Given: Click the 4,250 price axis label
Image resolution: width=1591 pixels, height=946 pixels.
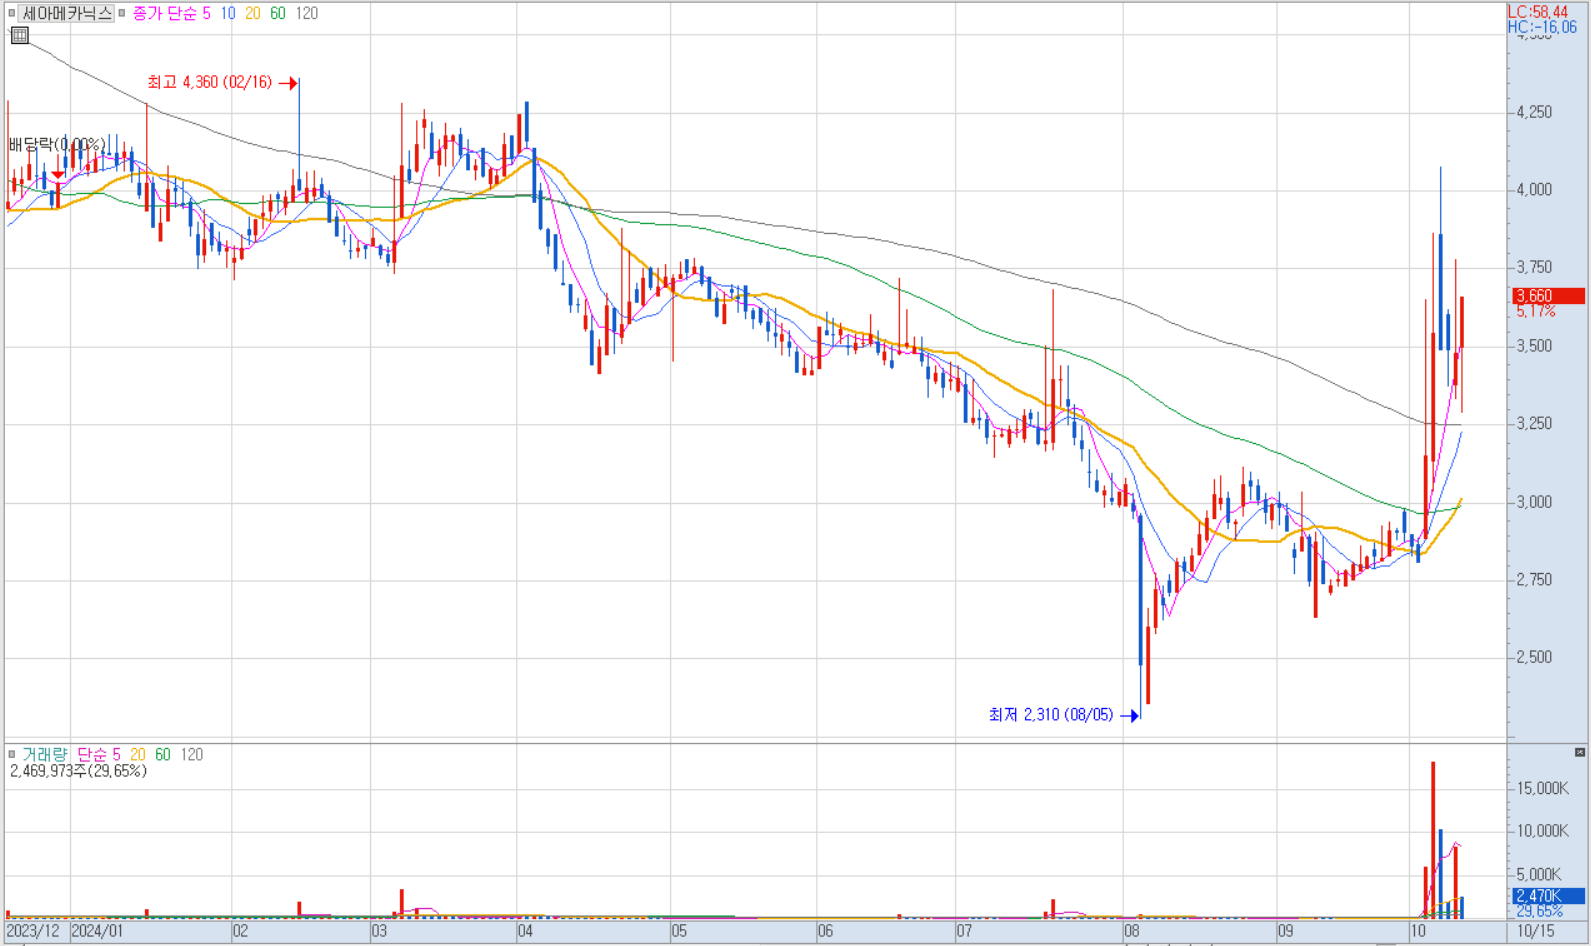Looking at the screenshot, I should coord(1535,113).
